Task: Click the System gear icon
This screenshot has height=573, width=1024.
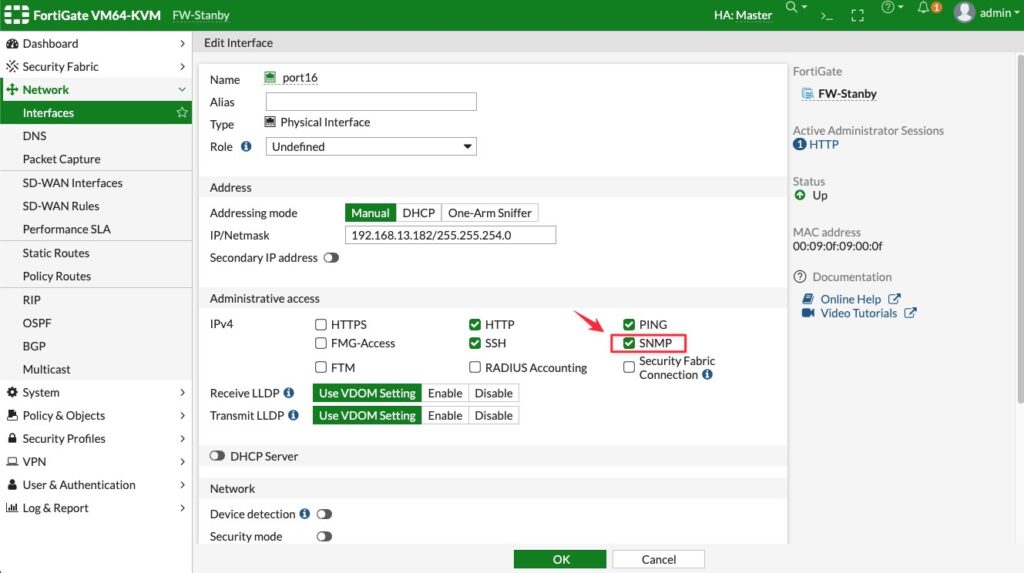Action: 12,392
